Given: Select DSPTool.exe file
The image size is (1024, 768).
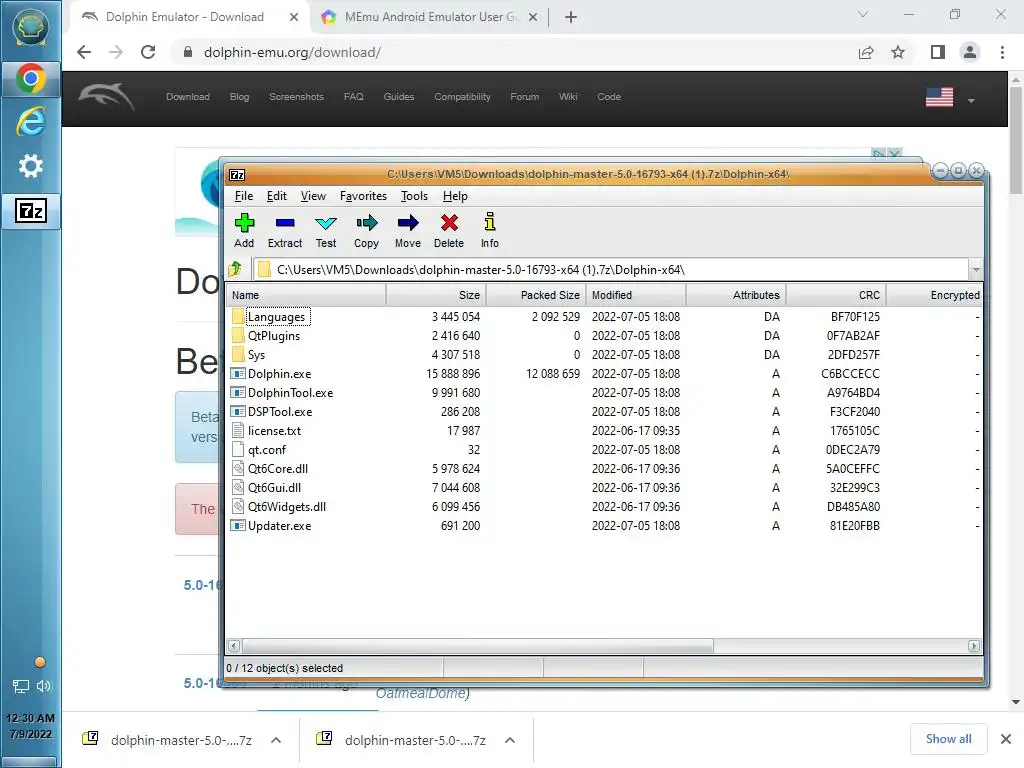Looking at the screenshot, I should tap(280, 411).
